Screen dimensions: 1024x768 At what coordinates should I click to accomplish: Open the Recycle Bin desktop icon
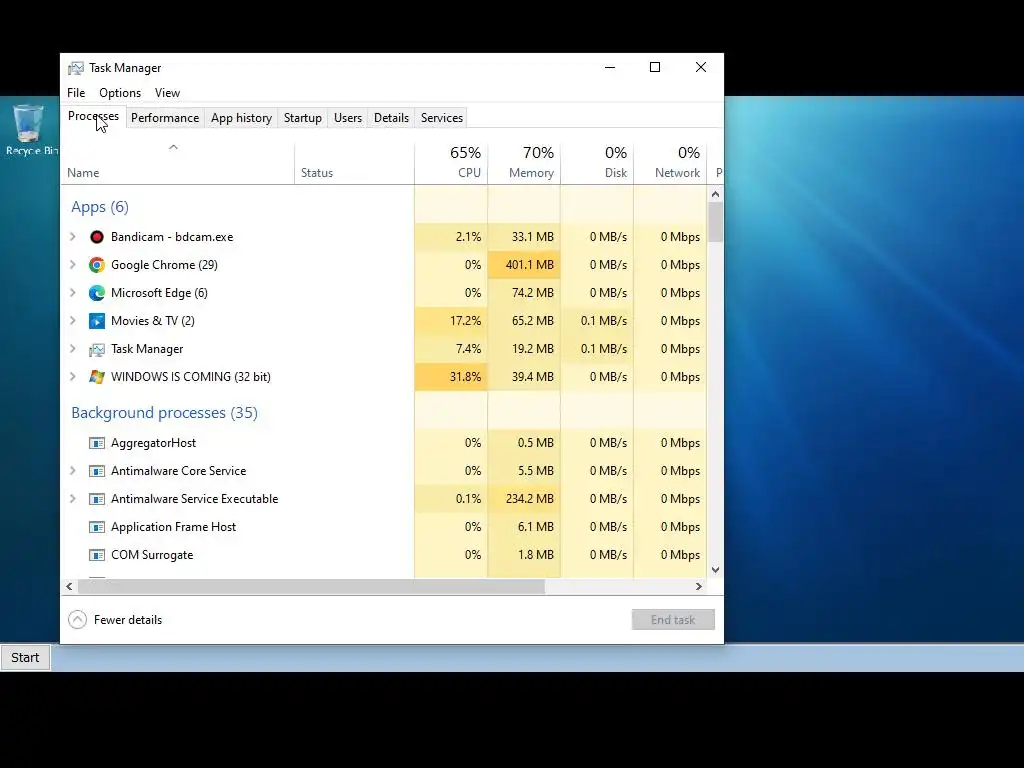pos(28,130)
